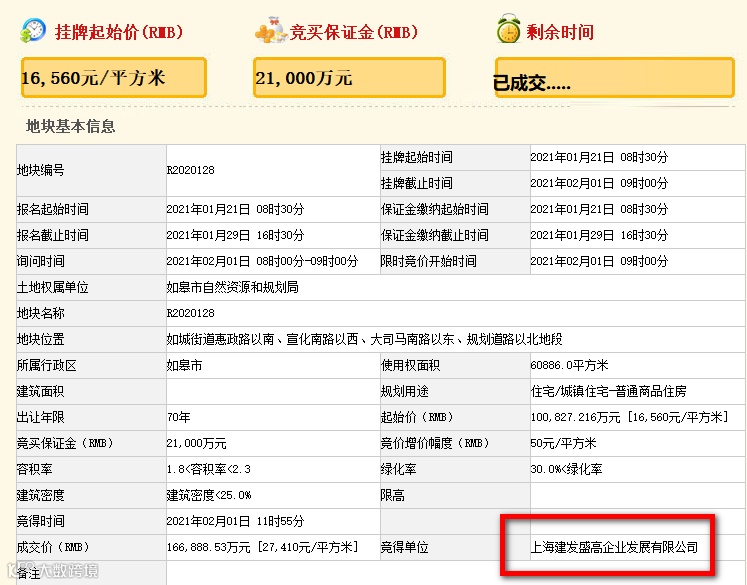Click the 限时竞价开始时间 label
Screen dimensions: 747x585
[x=429, y=261]
